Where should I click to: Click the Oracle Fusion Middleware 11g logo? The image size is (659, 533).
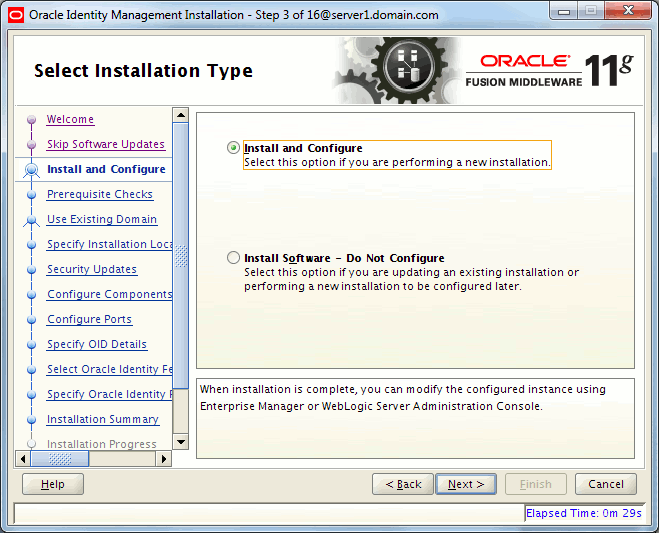pos(550,70)
